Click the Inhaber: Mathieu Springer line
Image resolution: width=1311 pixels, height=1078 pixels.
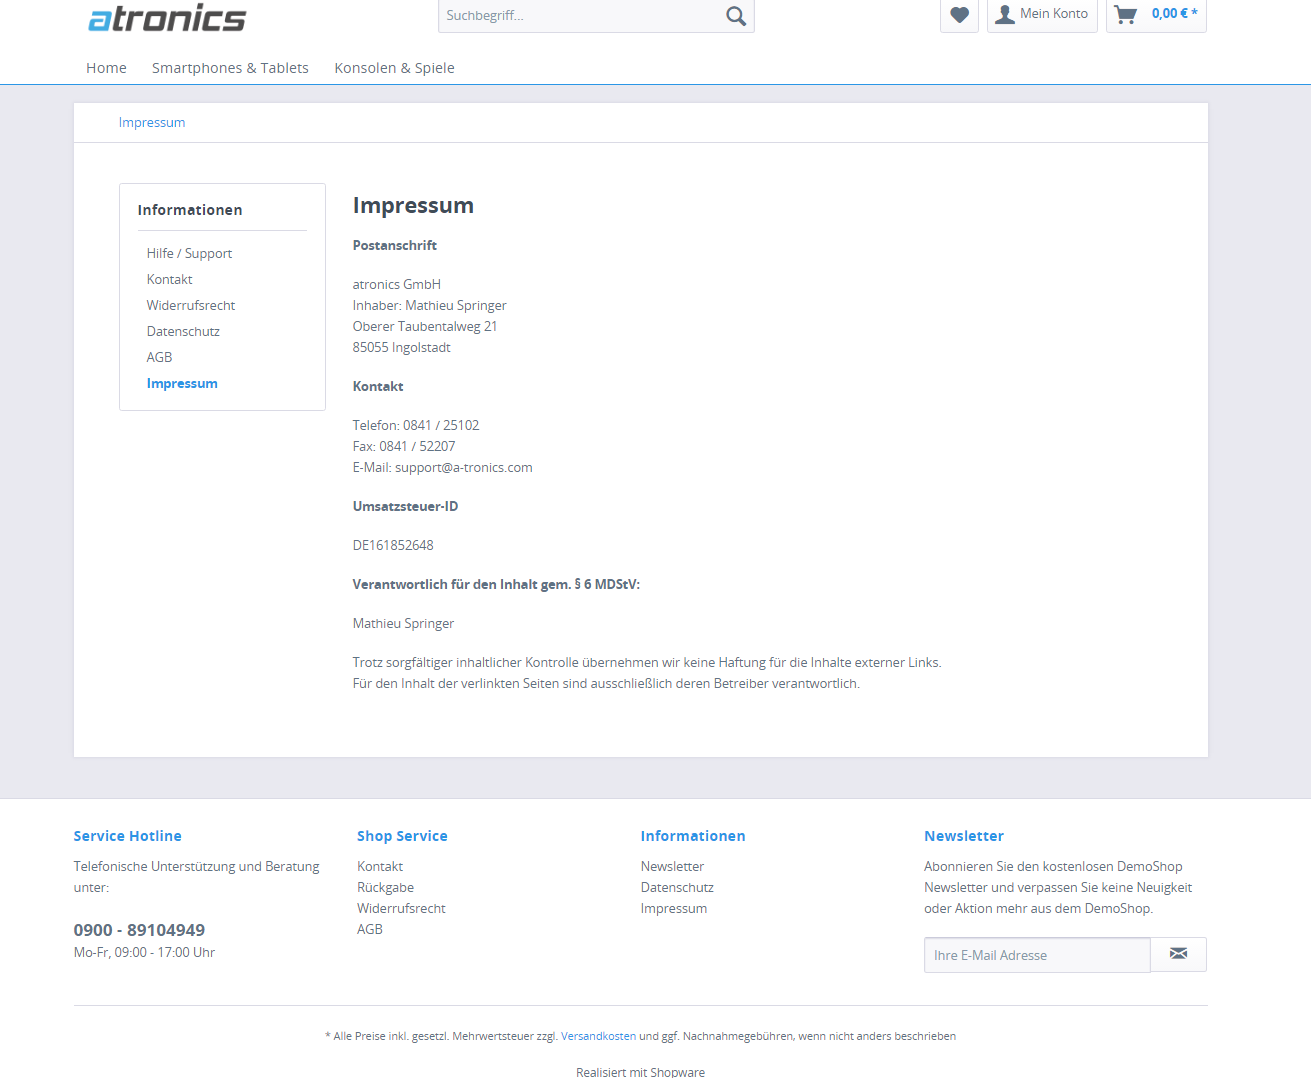(x=430, y=306)
